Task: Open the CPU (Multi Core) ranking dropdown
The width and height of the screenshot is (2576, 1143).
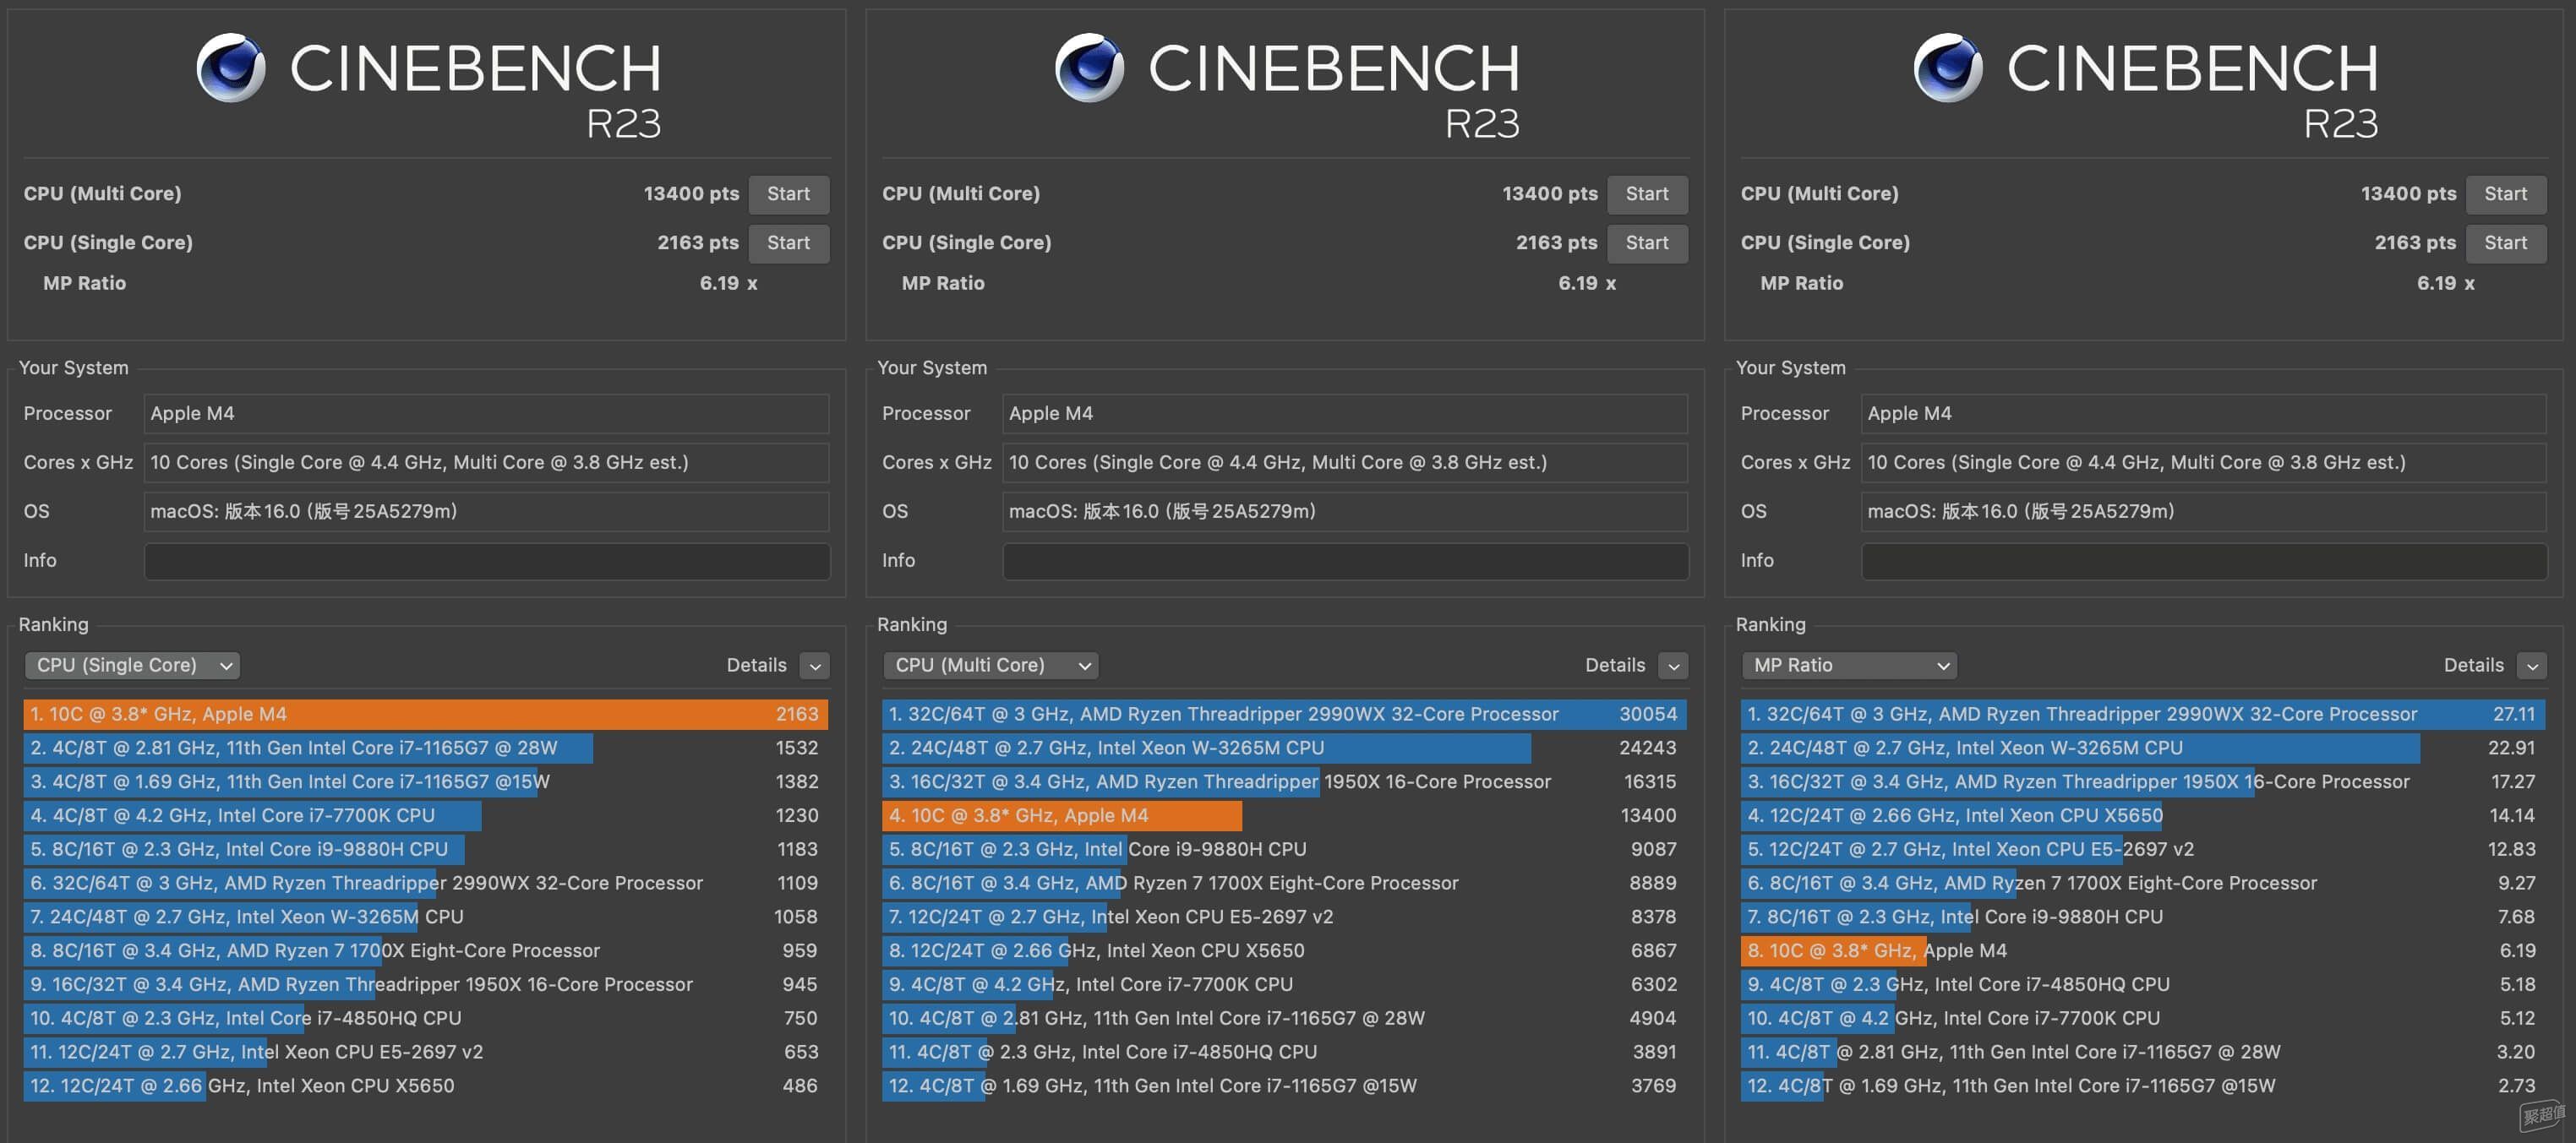Action: tap(990, 665)
